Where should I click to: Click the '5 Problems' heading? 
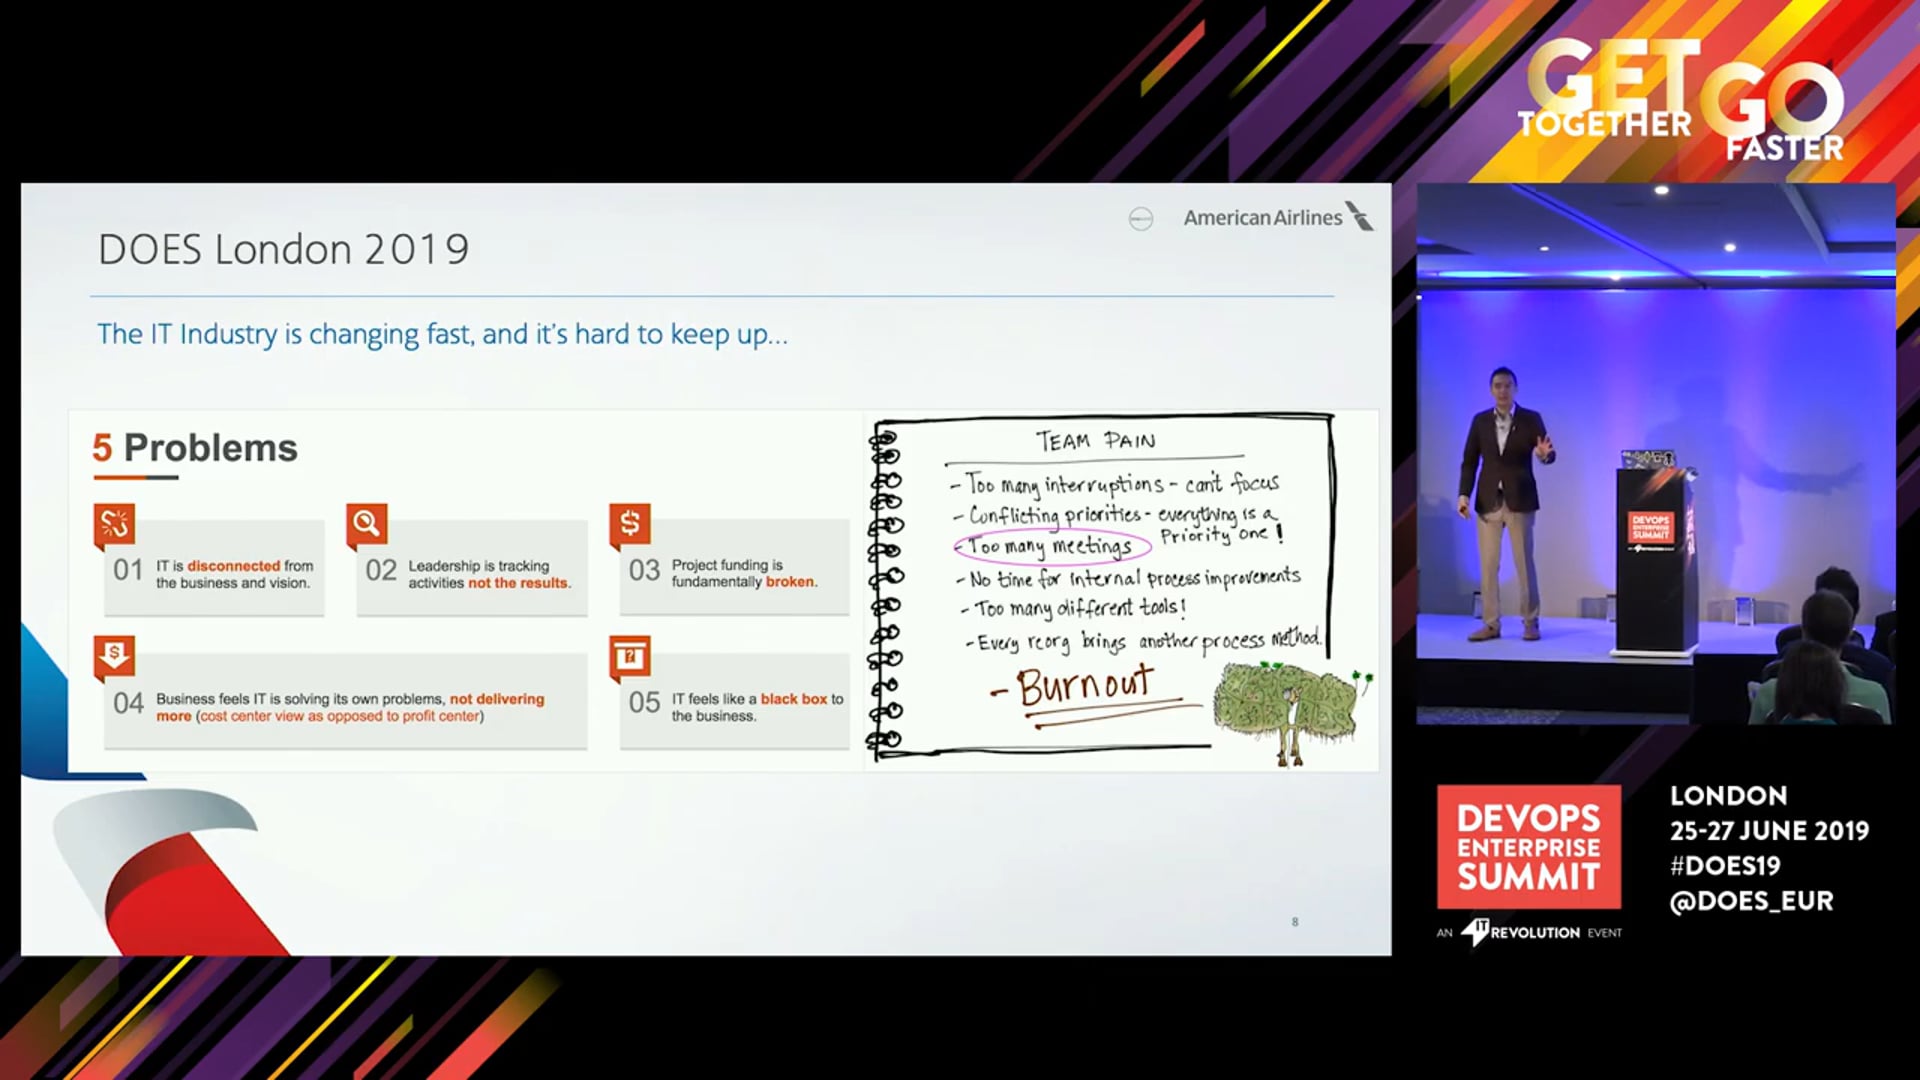tap(195, 448)
